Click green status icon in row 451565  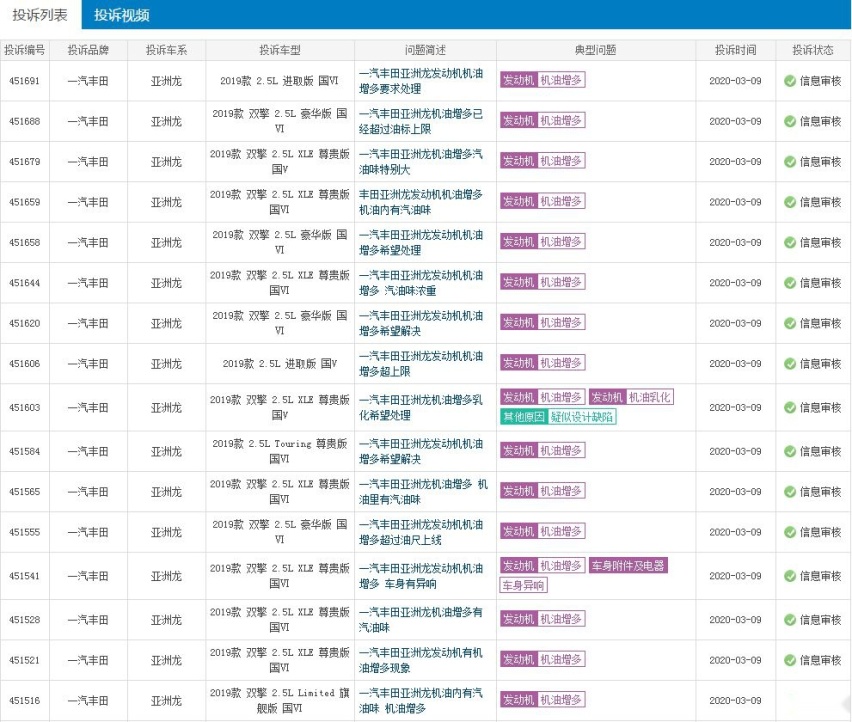[x=790, y=492]
